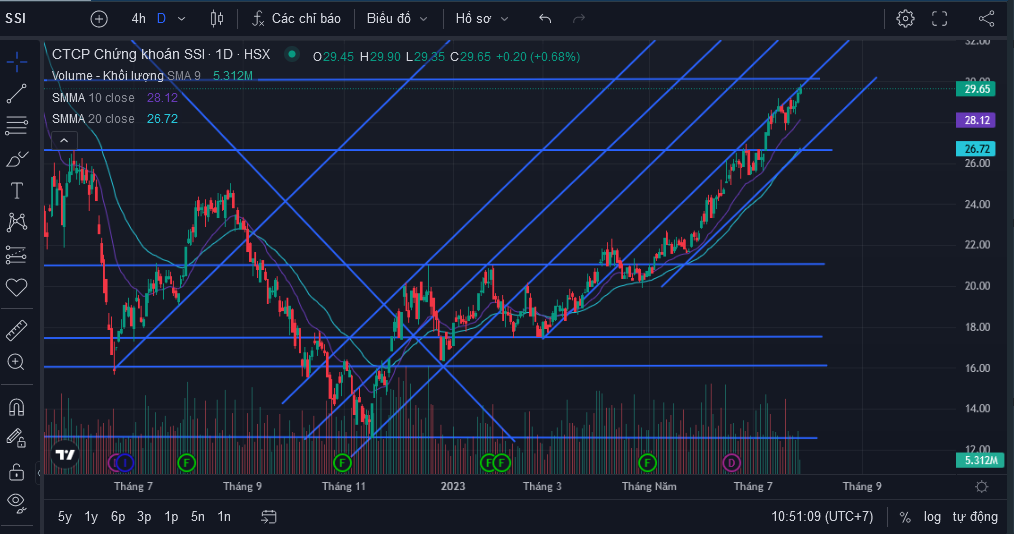Click the heart favorites icon
The image size is (1014, 534).
coord(16,287)
